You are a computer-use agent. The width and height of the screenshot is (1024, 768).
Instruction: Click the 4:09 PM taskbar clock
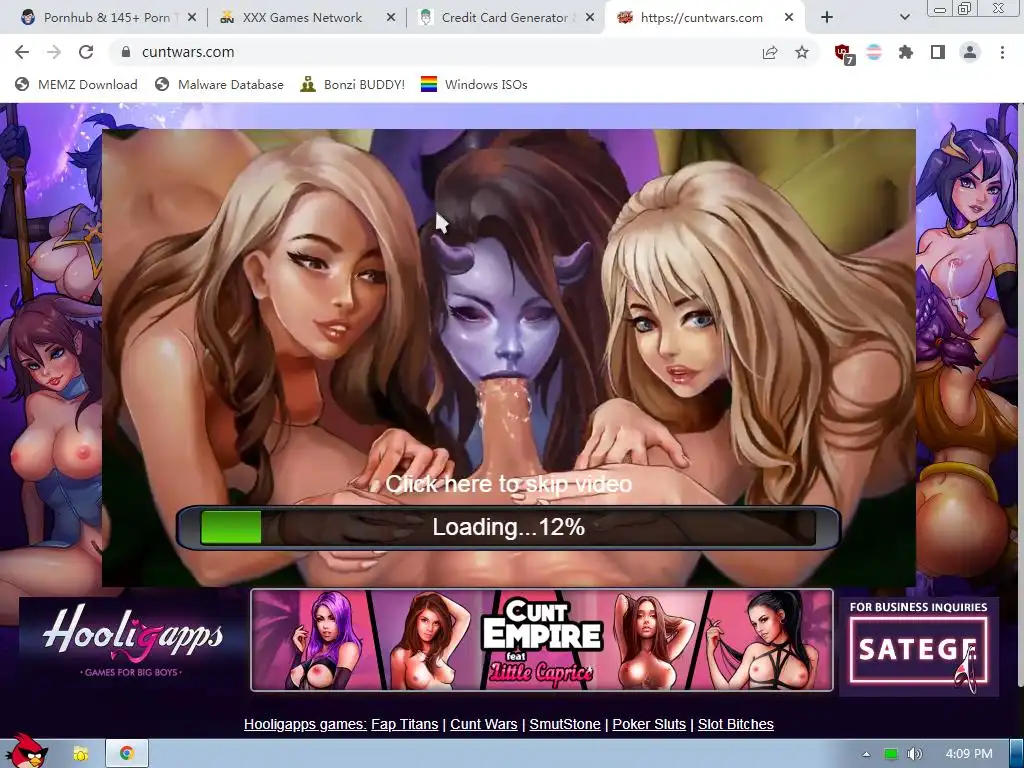tap(969, 754)
